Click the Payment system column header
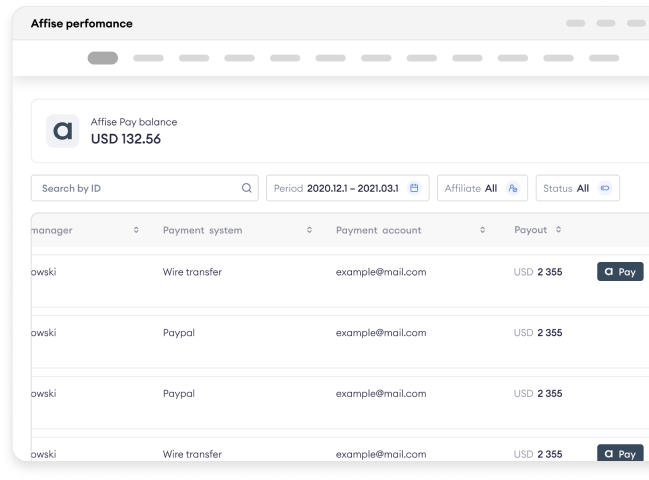 point(202,230)
